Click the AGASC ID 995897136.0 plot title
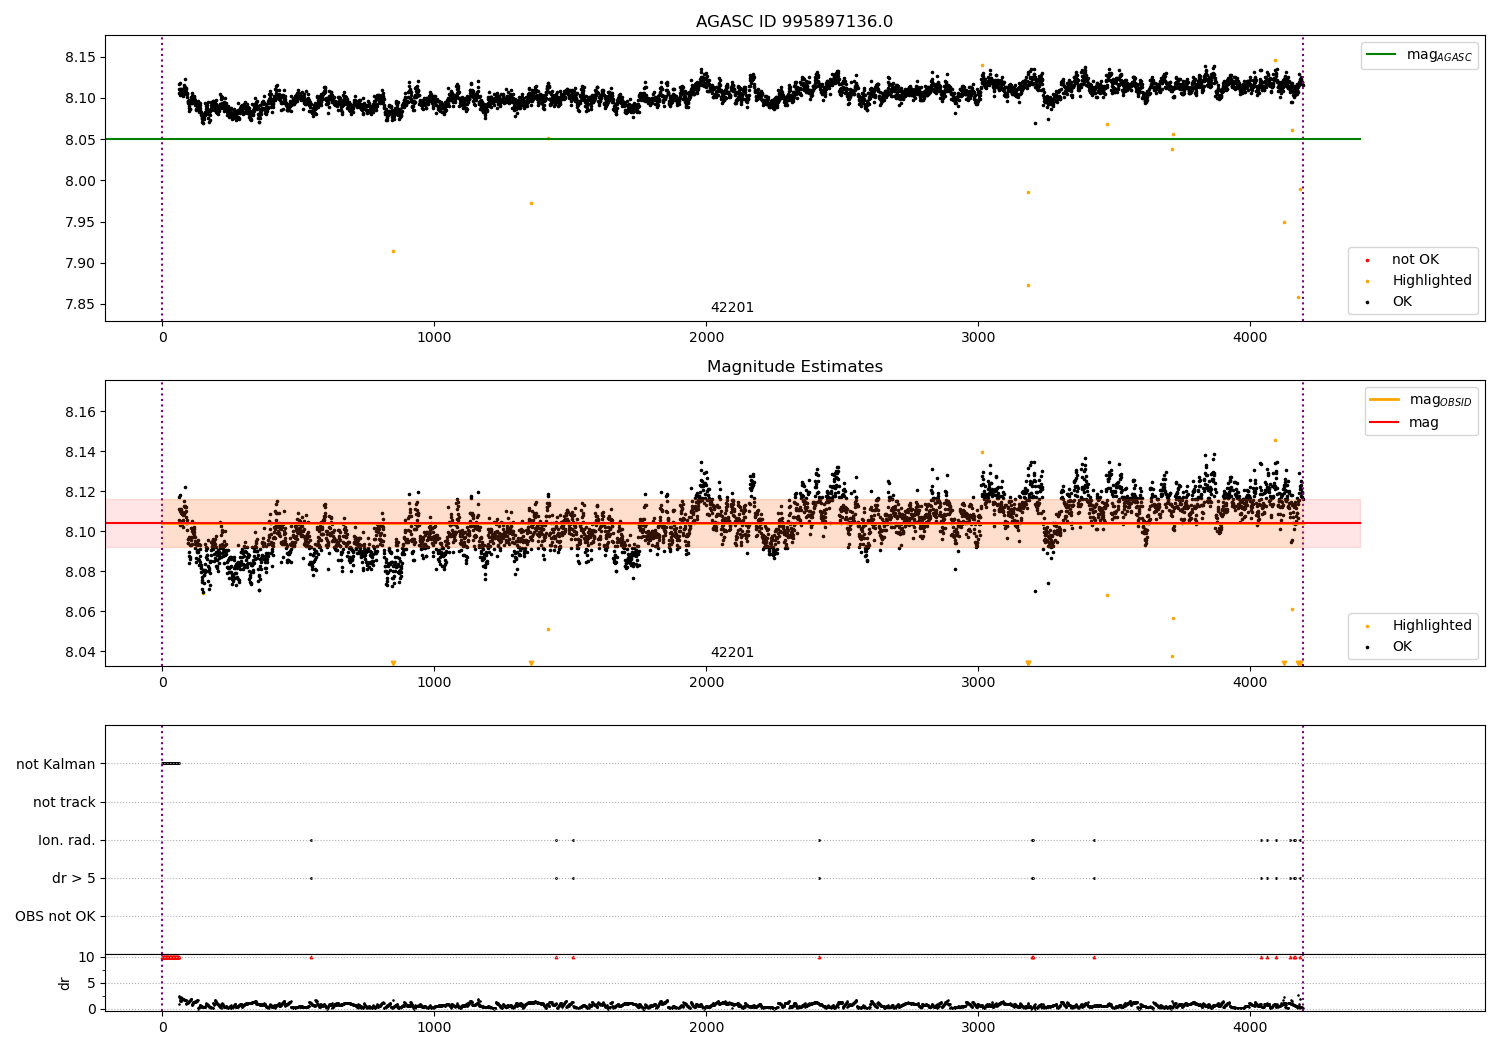Viewport: 1500px width, 1050px height. click(x=794, y=22)
